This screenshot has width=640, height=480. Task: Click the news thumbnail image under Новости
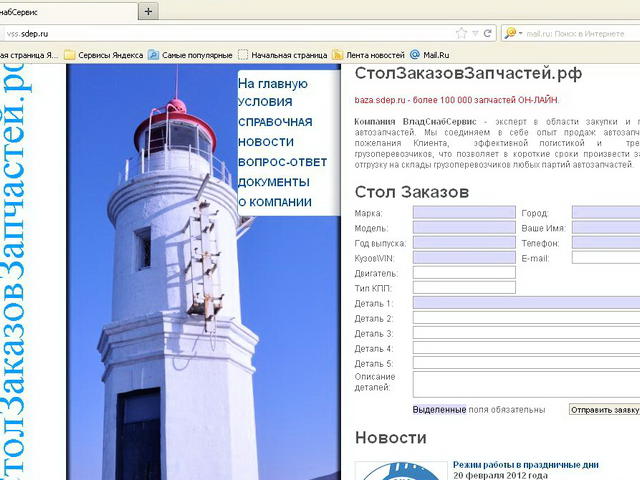click(x=401, y=471)
